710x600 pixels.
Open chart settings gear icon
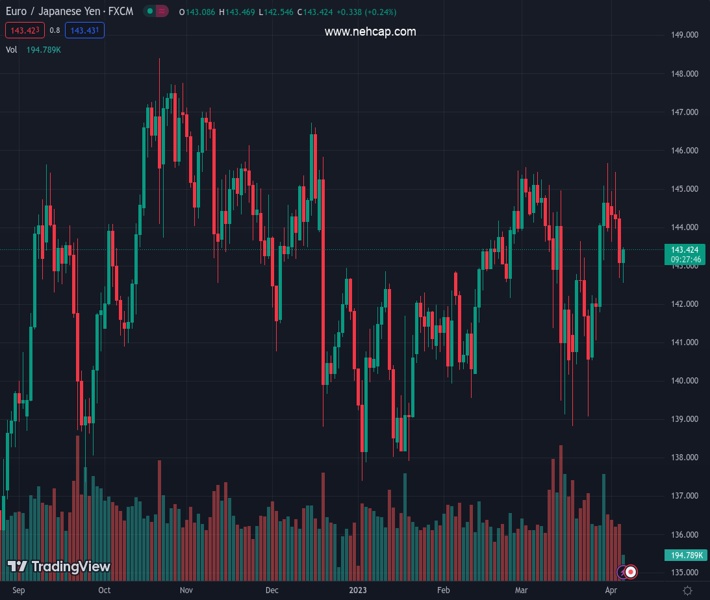coord(687,591)
